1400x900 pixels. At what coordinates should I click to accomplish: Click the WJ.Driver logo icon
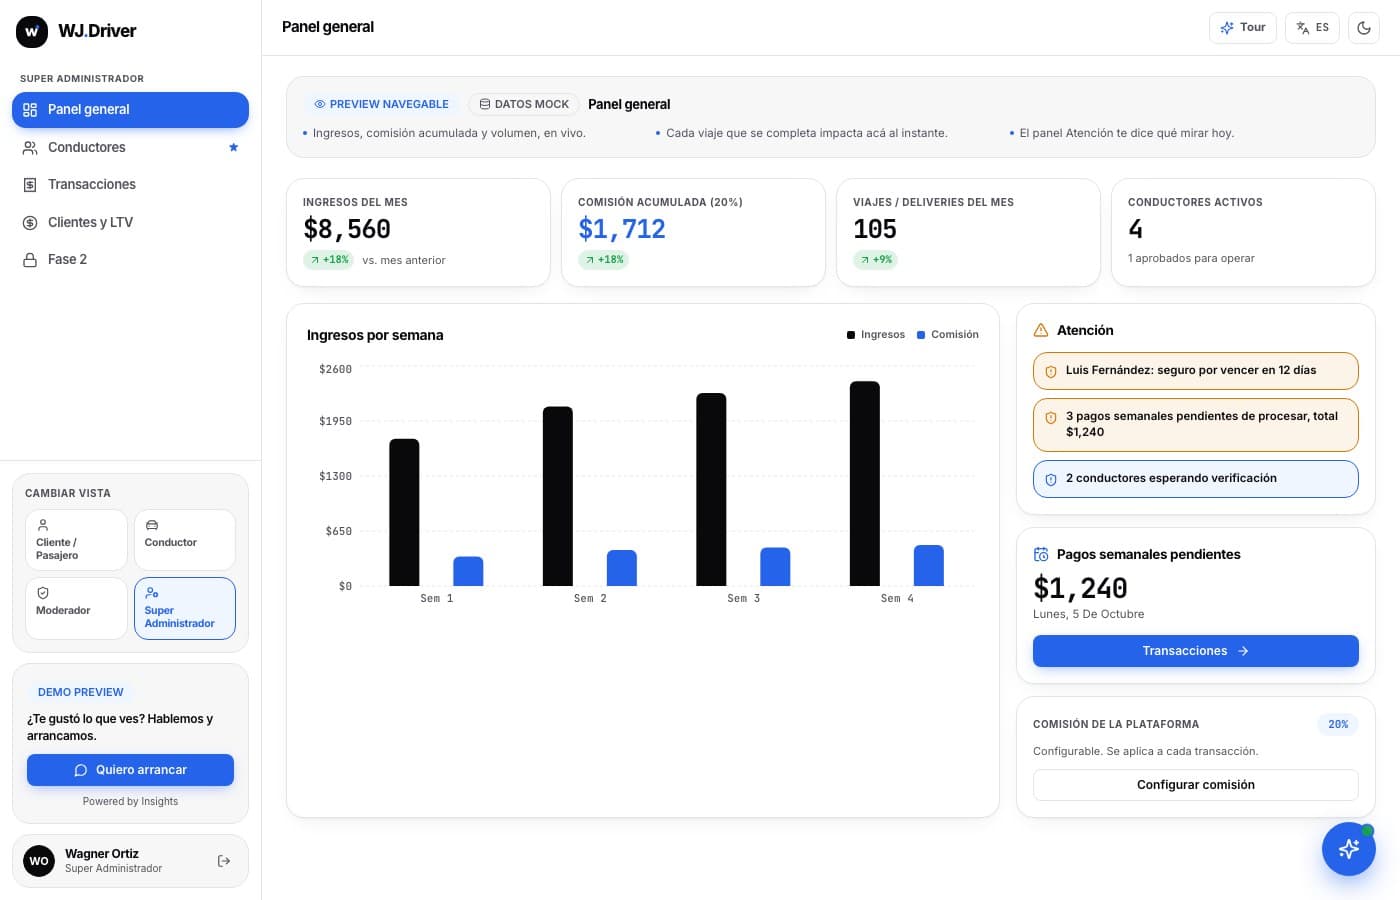click(32, 31)
